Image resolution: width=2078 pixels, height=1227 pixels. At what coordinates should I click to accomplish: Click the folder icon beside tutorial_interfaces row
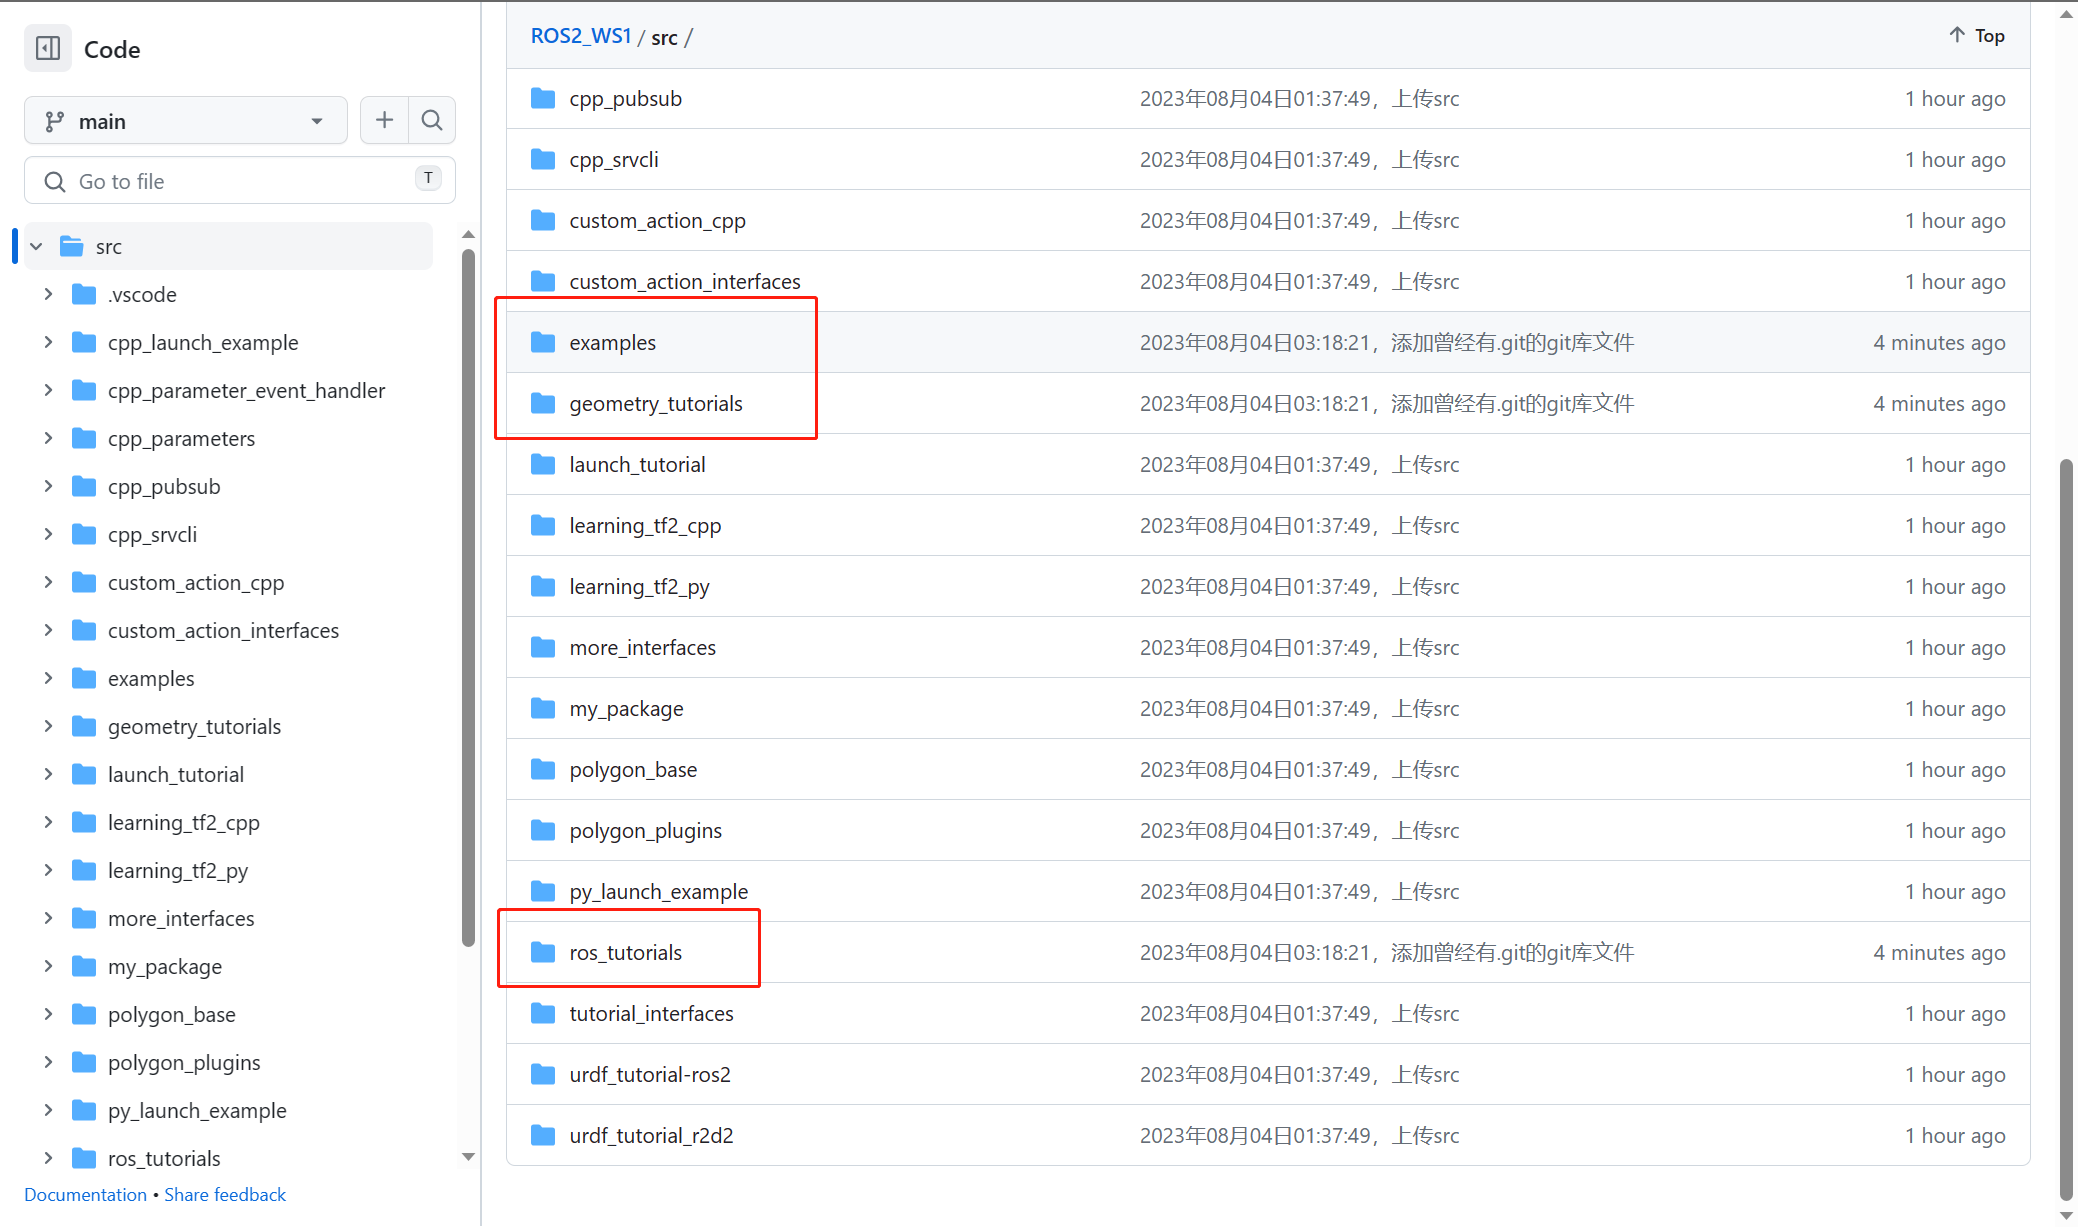(542, 1013)
